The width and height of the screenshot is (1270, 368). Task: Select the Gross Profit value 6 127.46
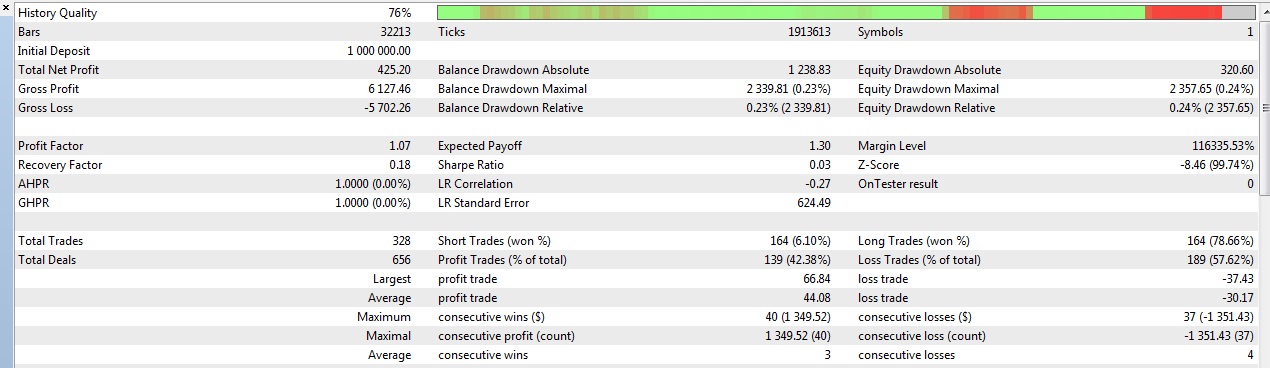click(x=389, y=89)
